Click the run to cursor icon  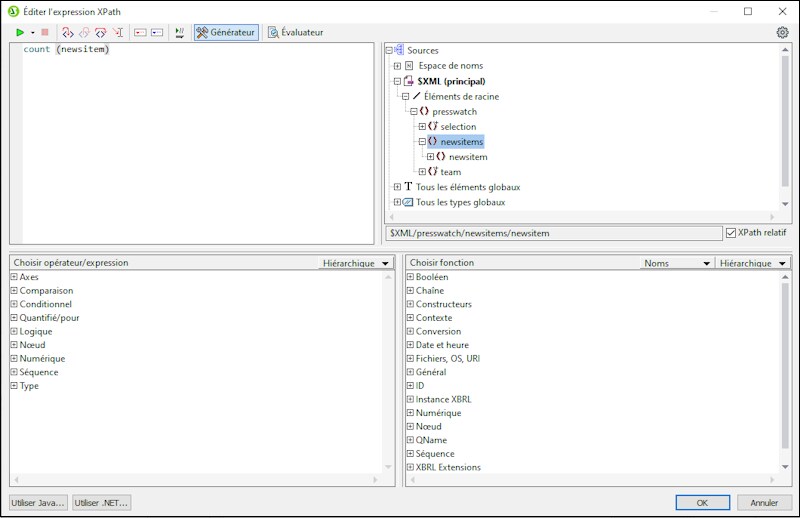(x=118, y=32)
